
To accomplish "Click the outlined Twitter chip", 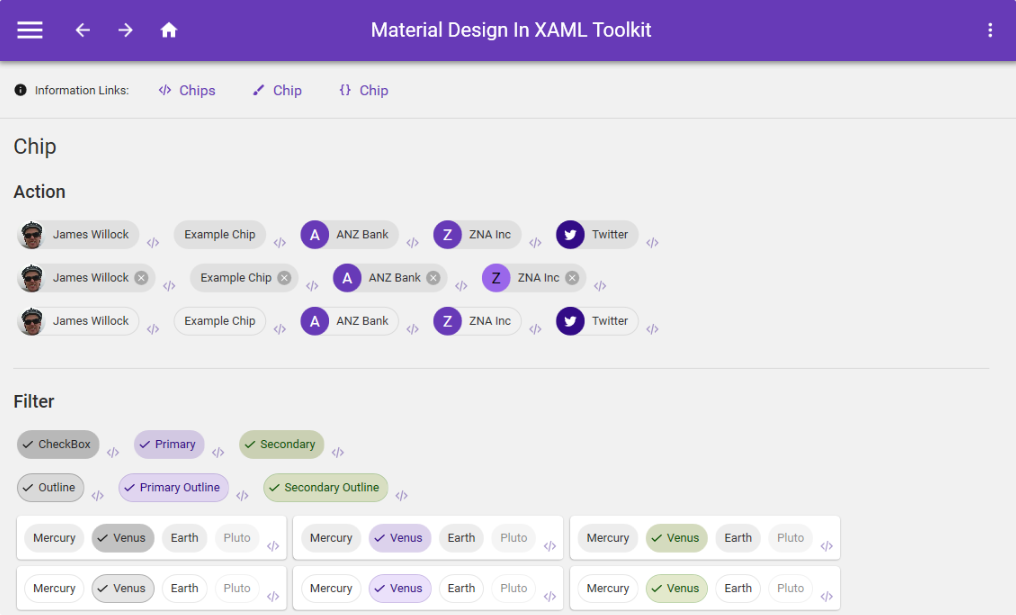I will pyautogui.click(x=597, y=321).
